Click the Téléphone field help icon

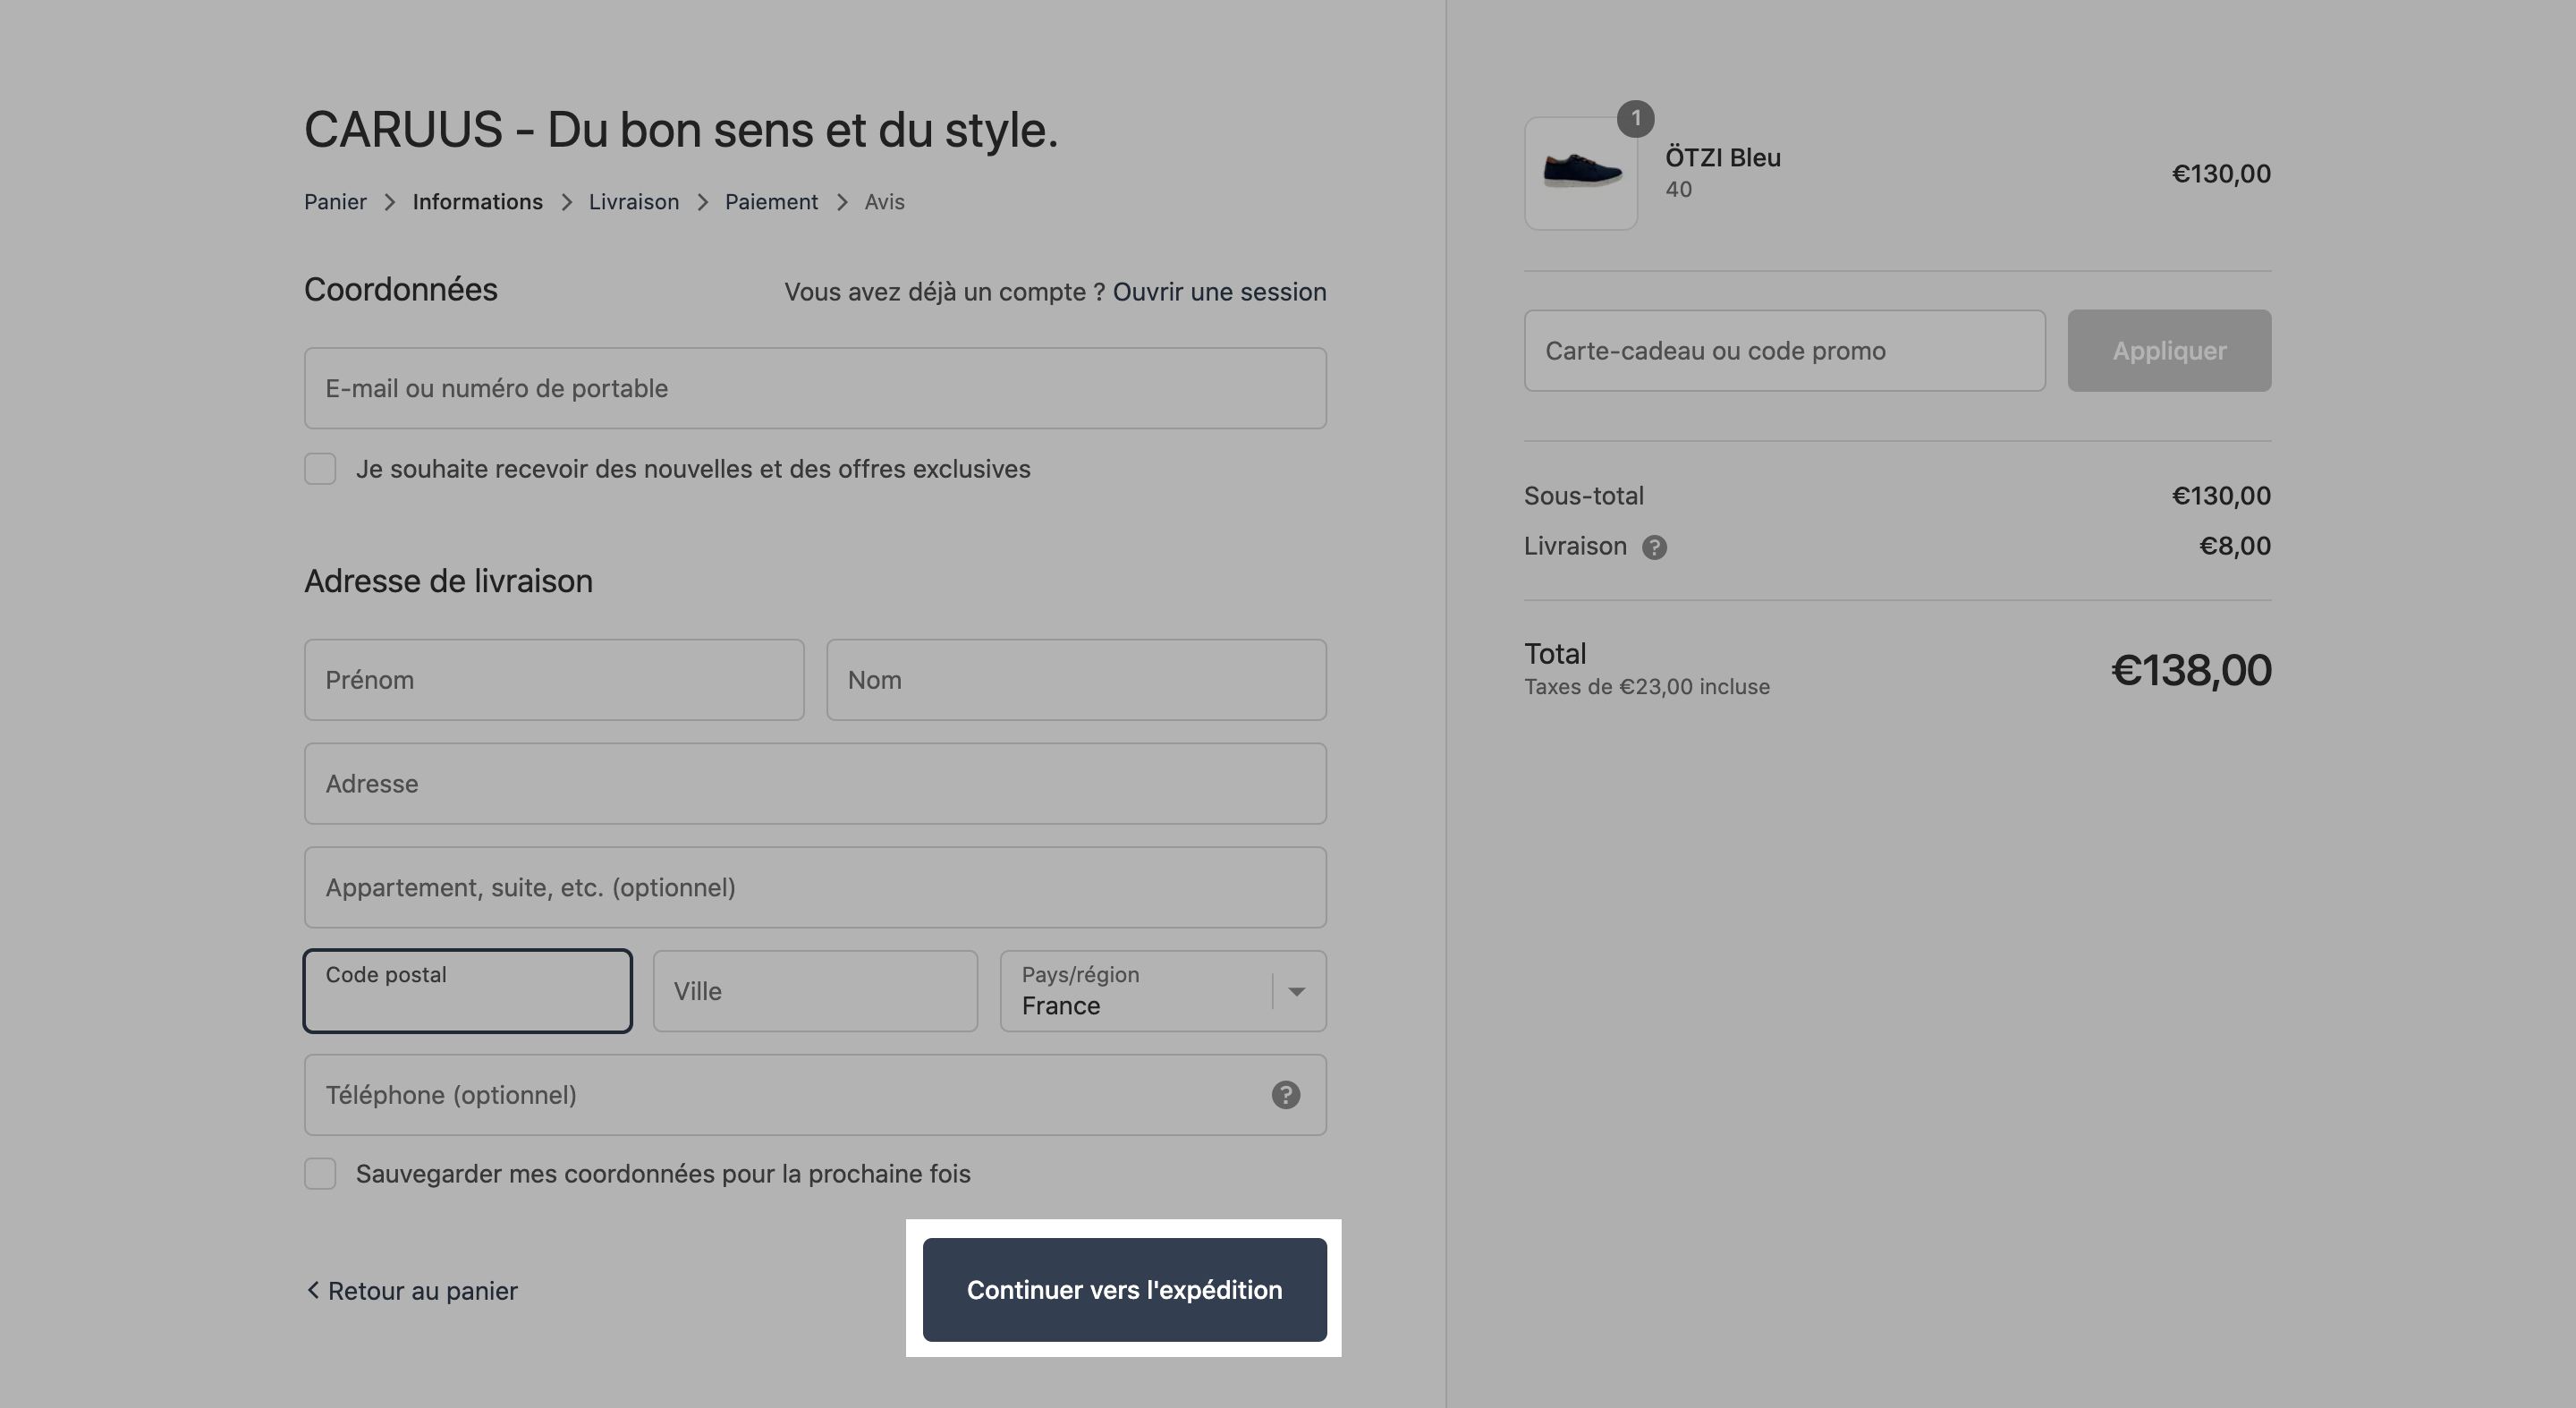(x=1285, y=1095)
